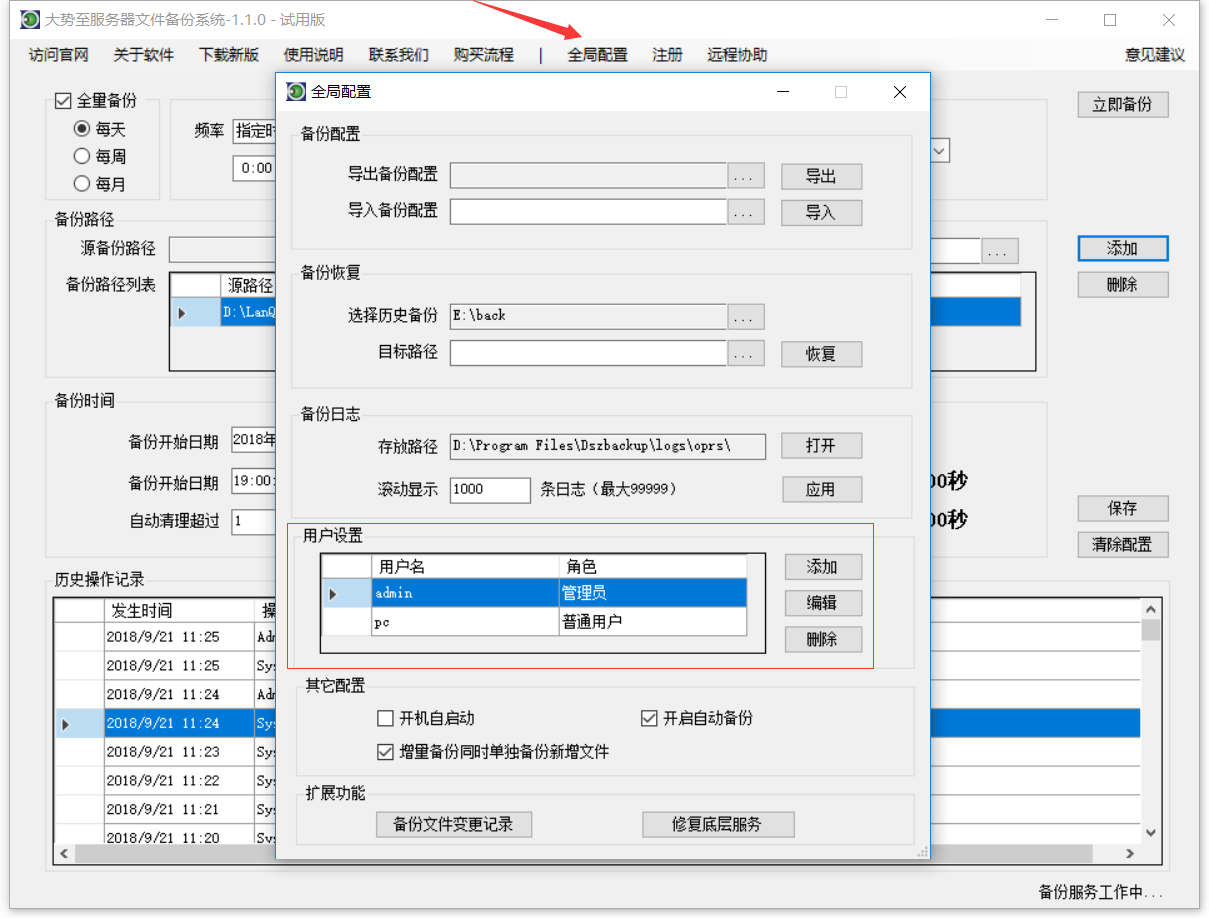Open the 关于软件 menu
The image size is (1209, 918).
pyautogui.click(x=143, y=55)
